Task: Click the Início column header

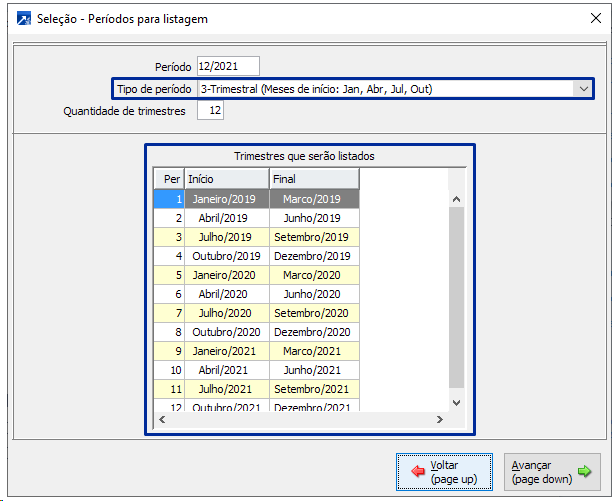Action: pyautogui.click(x=226, y=179)
